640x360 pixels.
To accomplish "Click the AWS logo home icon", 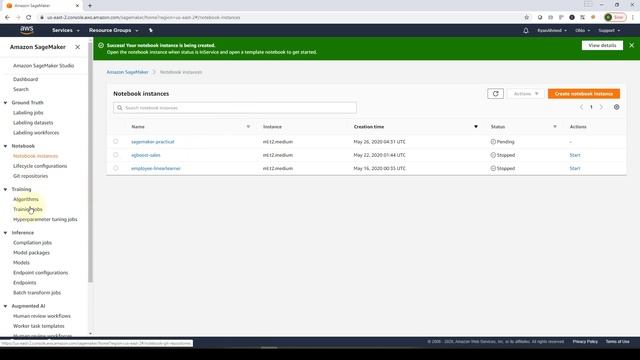I will (27, 30).
